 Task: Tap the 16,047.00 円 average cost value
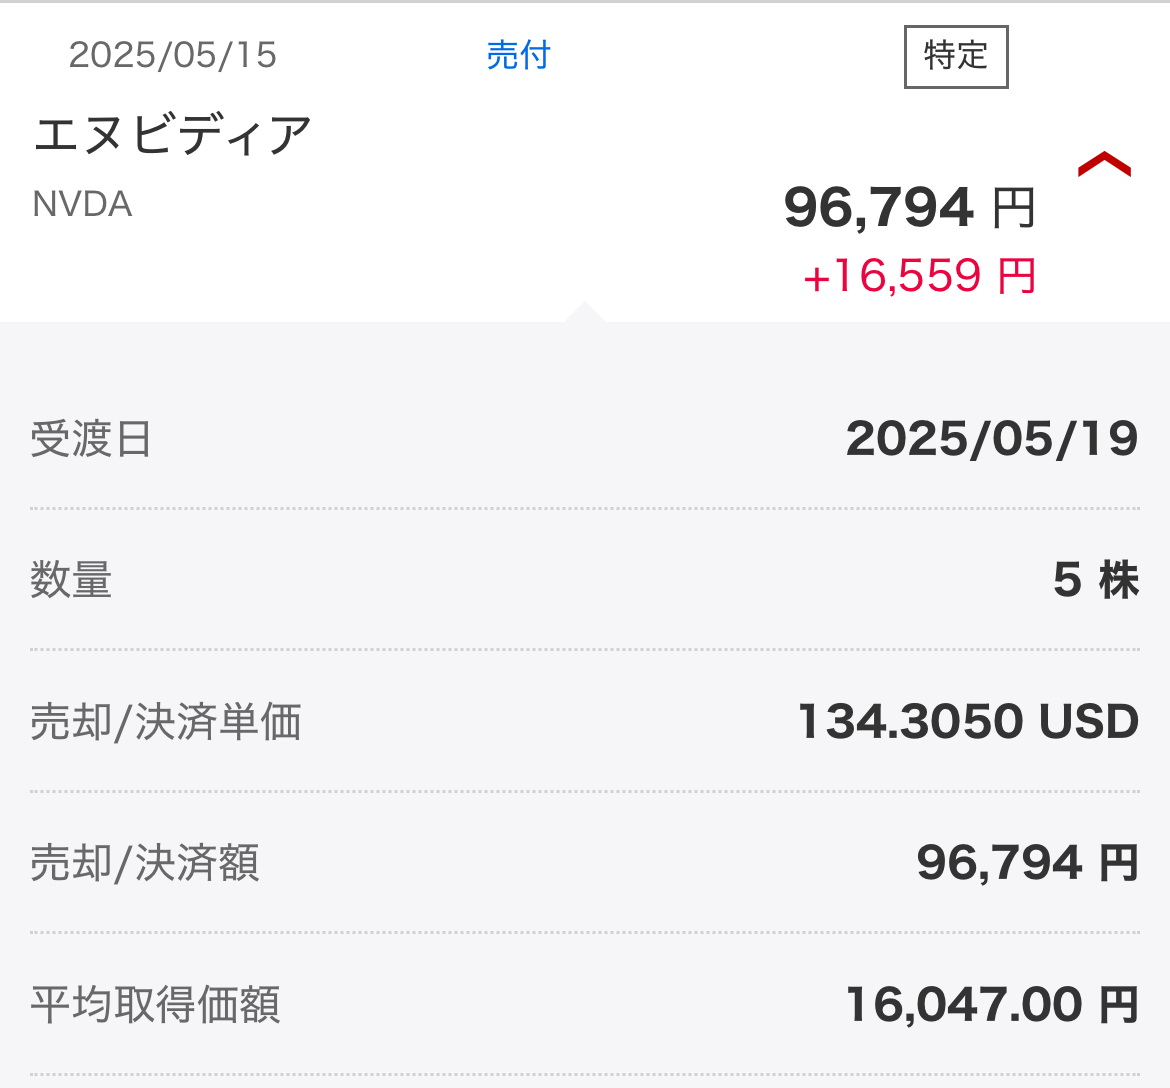991,1005
